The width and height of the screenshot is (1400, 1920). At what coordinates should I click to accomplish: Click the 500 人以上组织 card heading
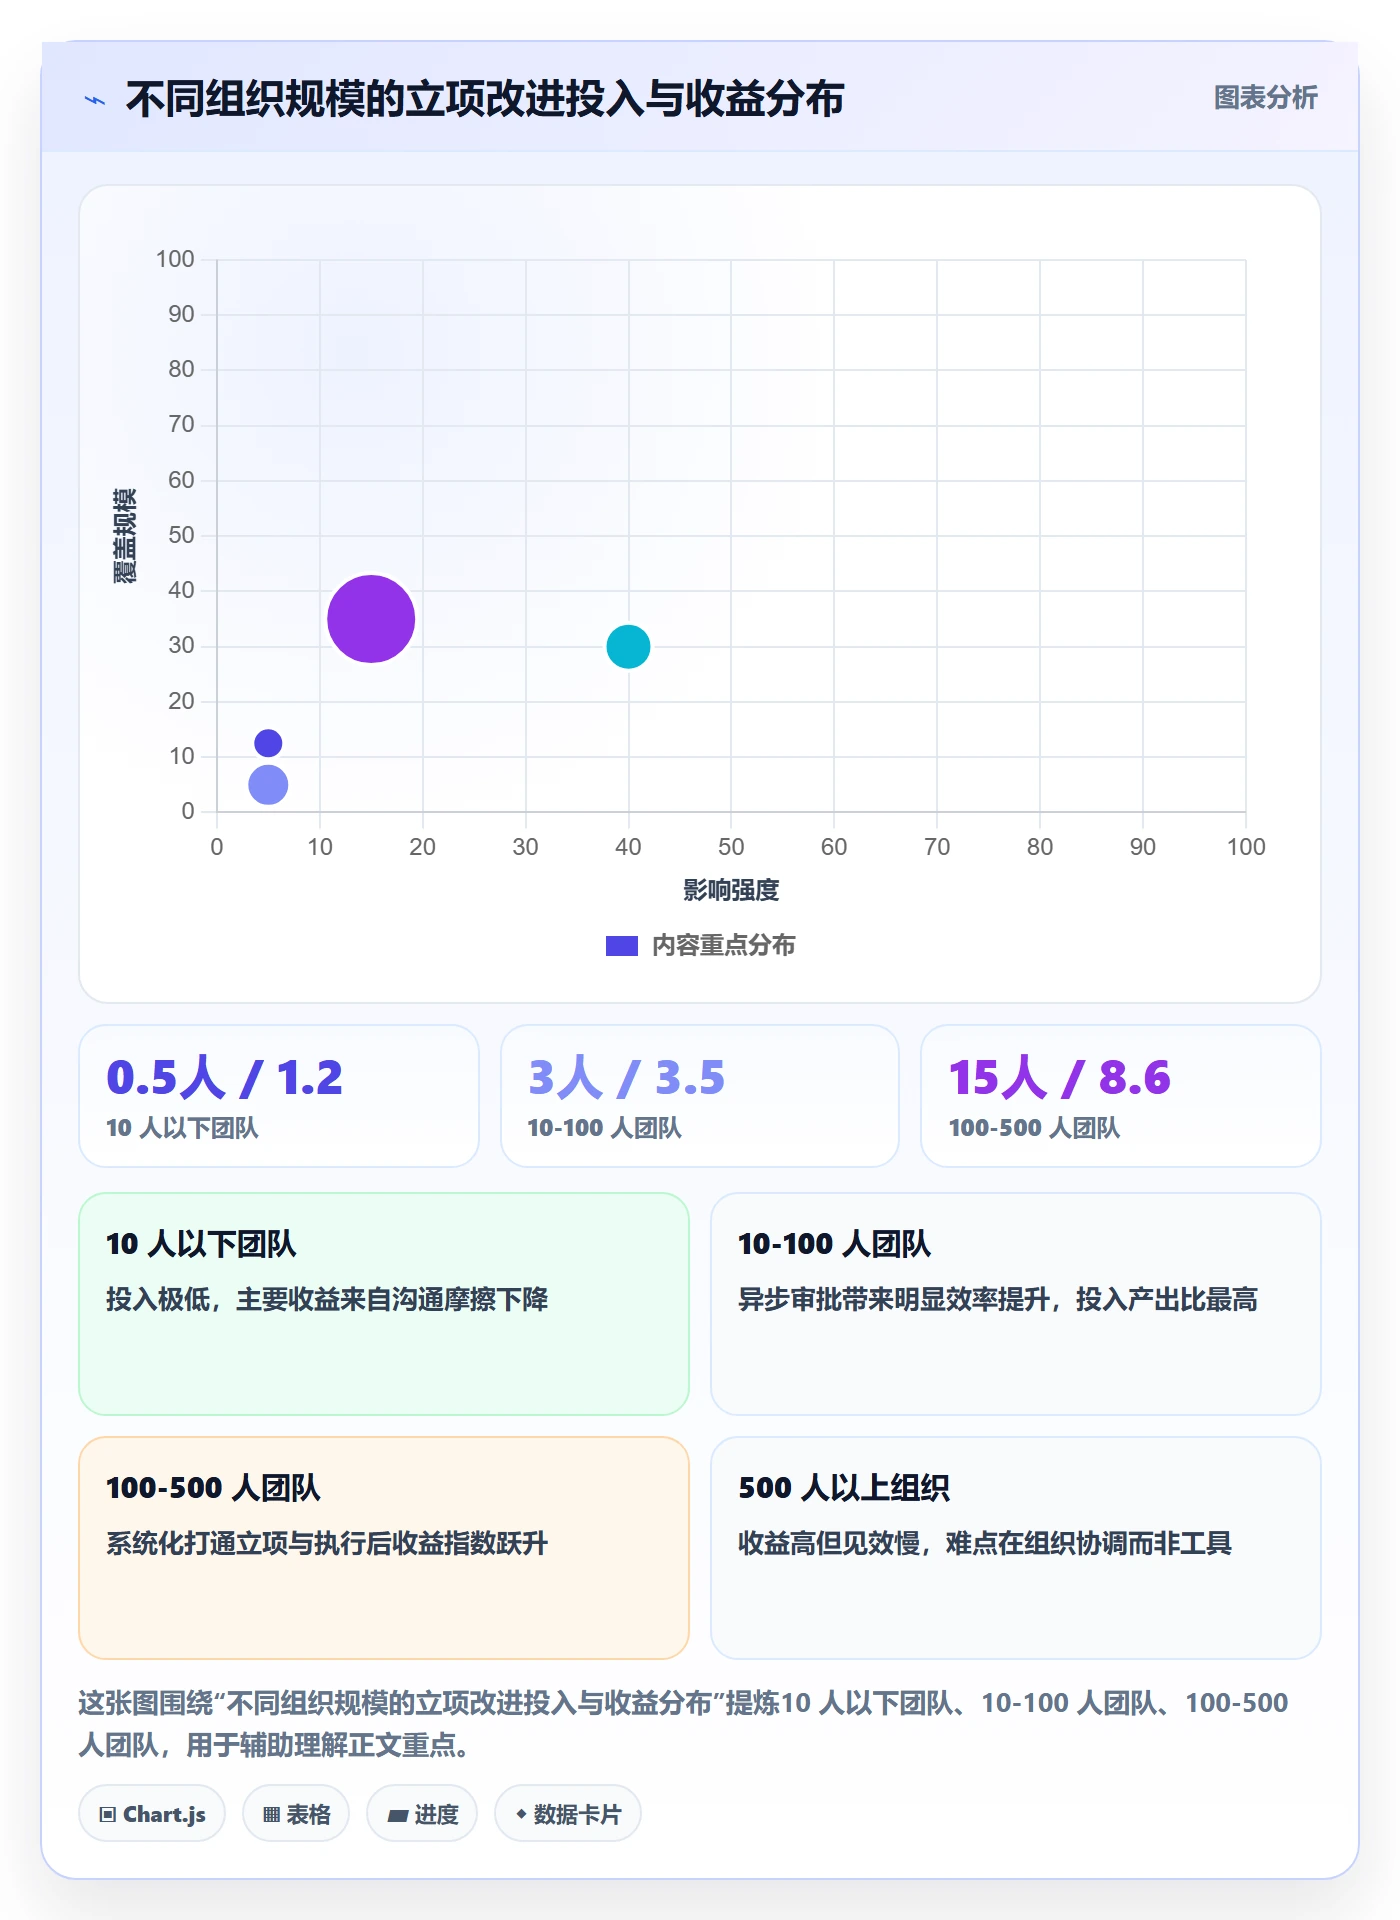844,1488
